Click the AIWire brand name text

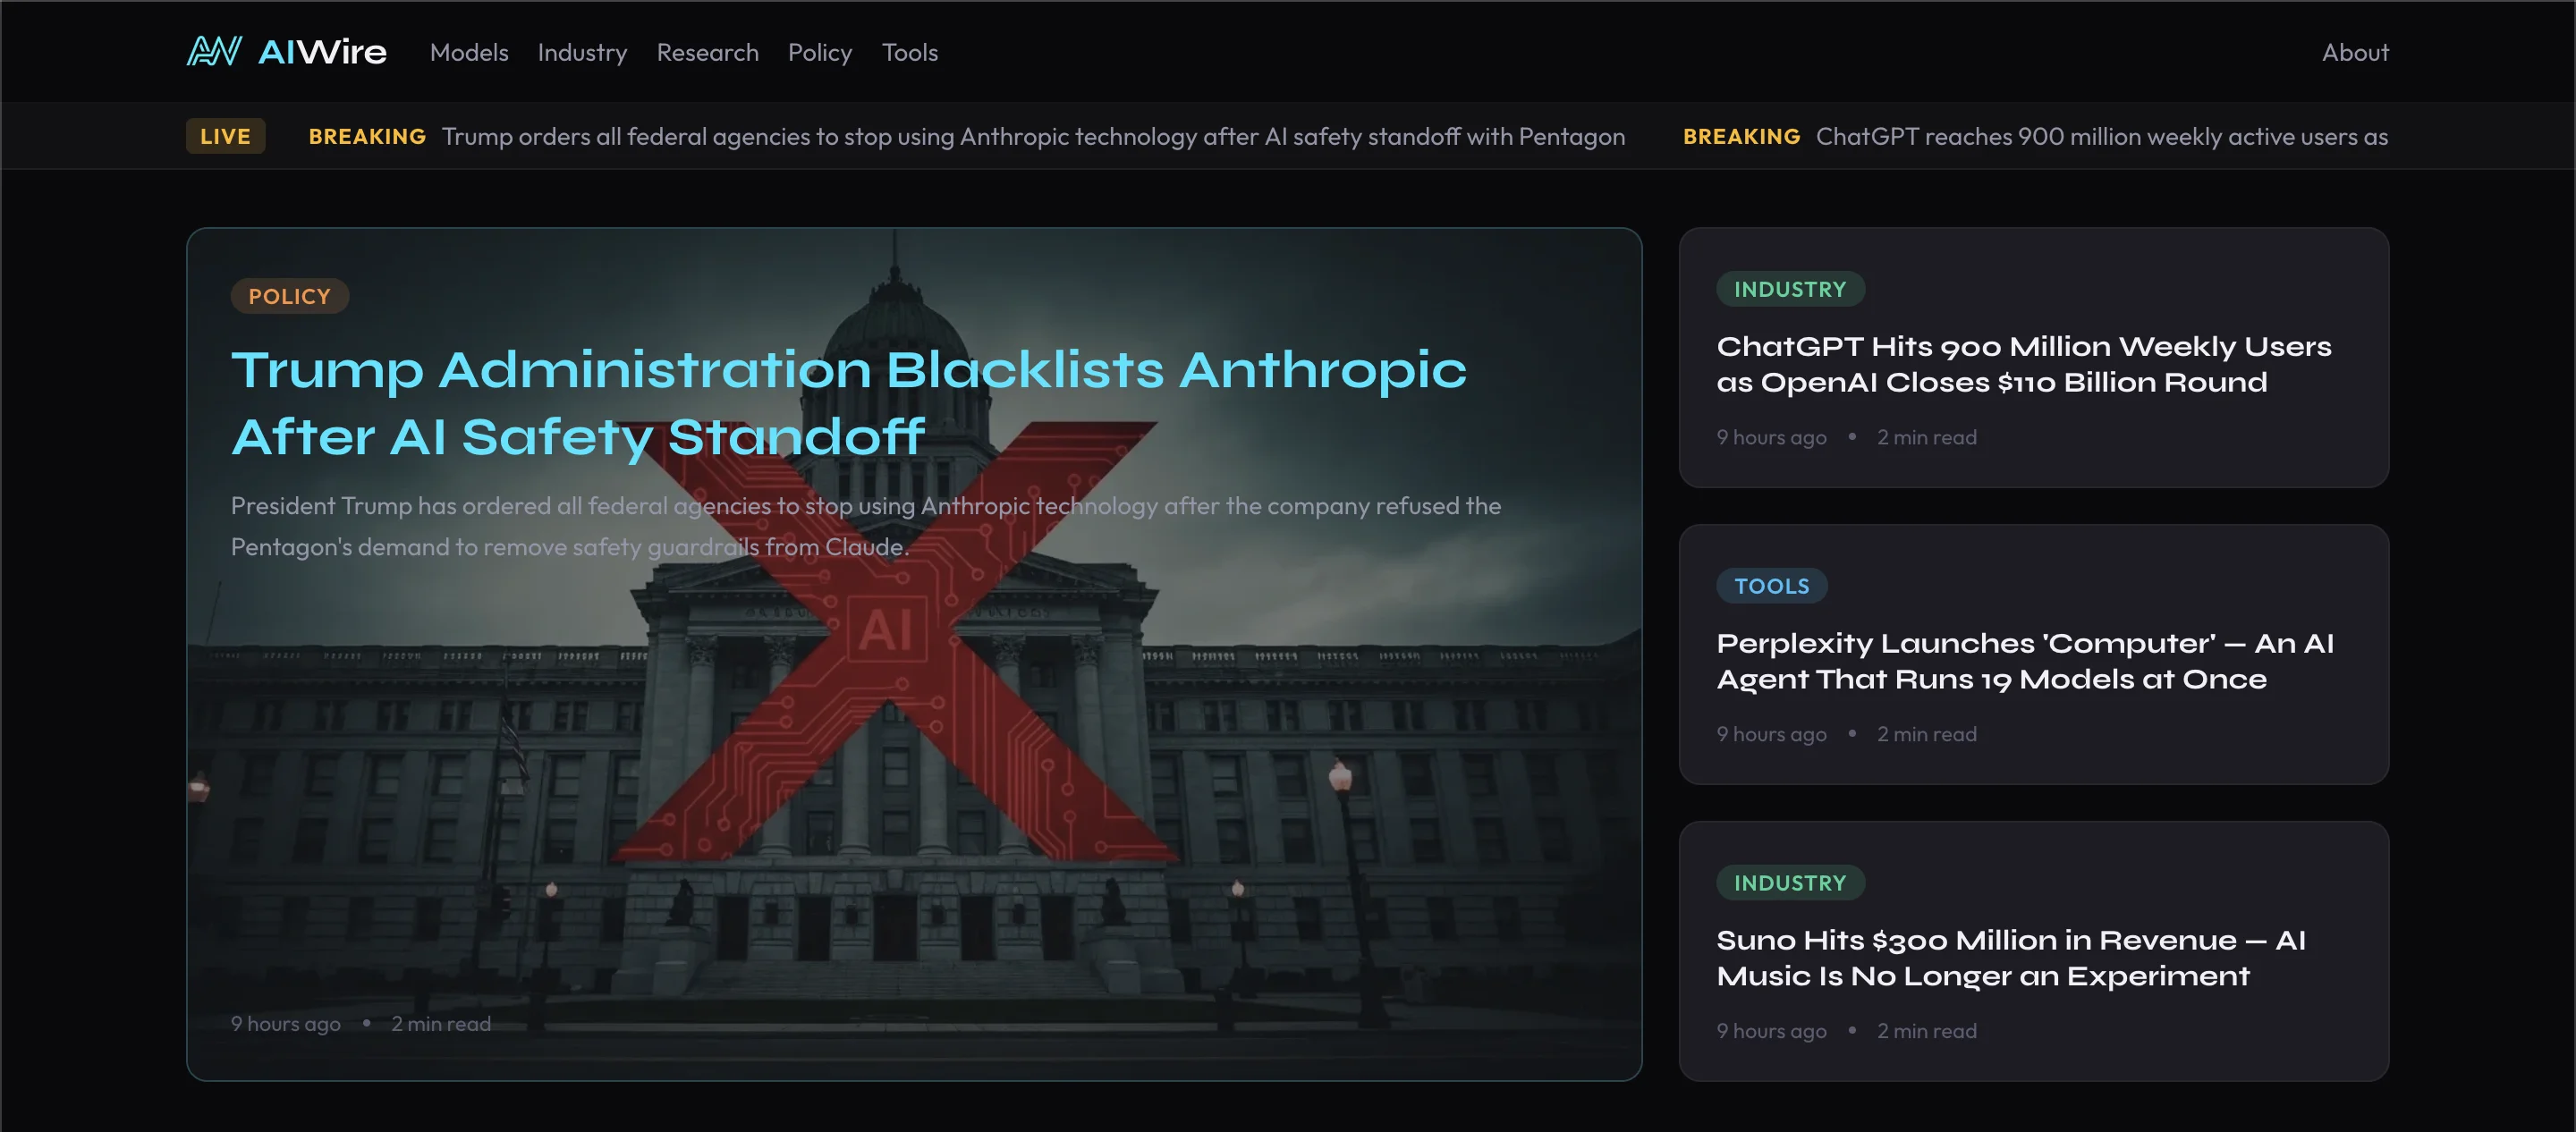click(322, 52)
